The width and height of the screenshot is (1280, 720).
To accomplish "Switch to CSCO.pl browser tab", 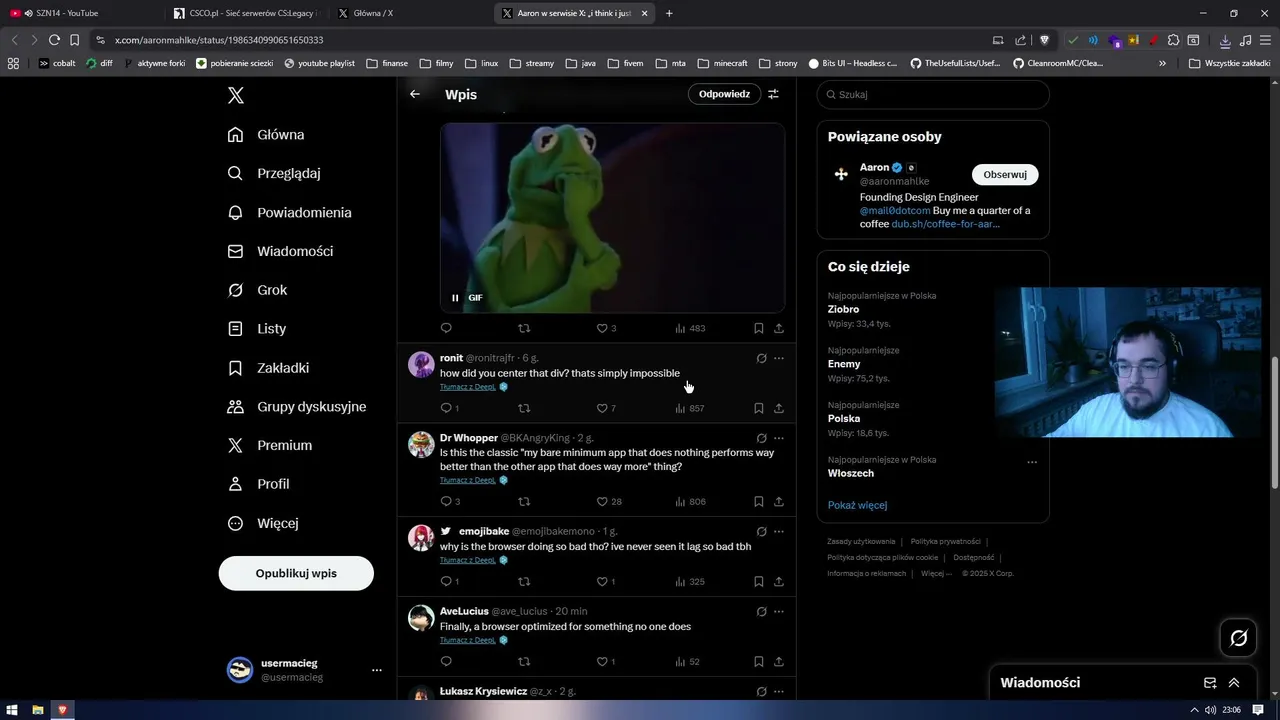I will (245, 13).
